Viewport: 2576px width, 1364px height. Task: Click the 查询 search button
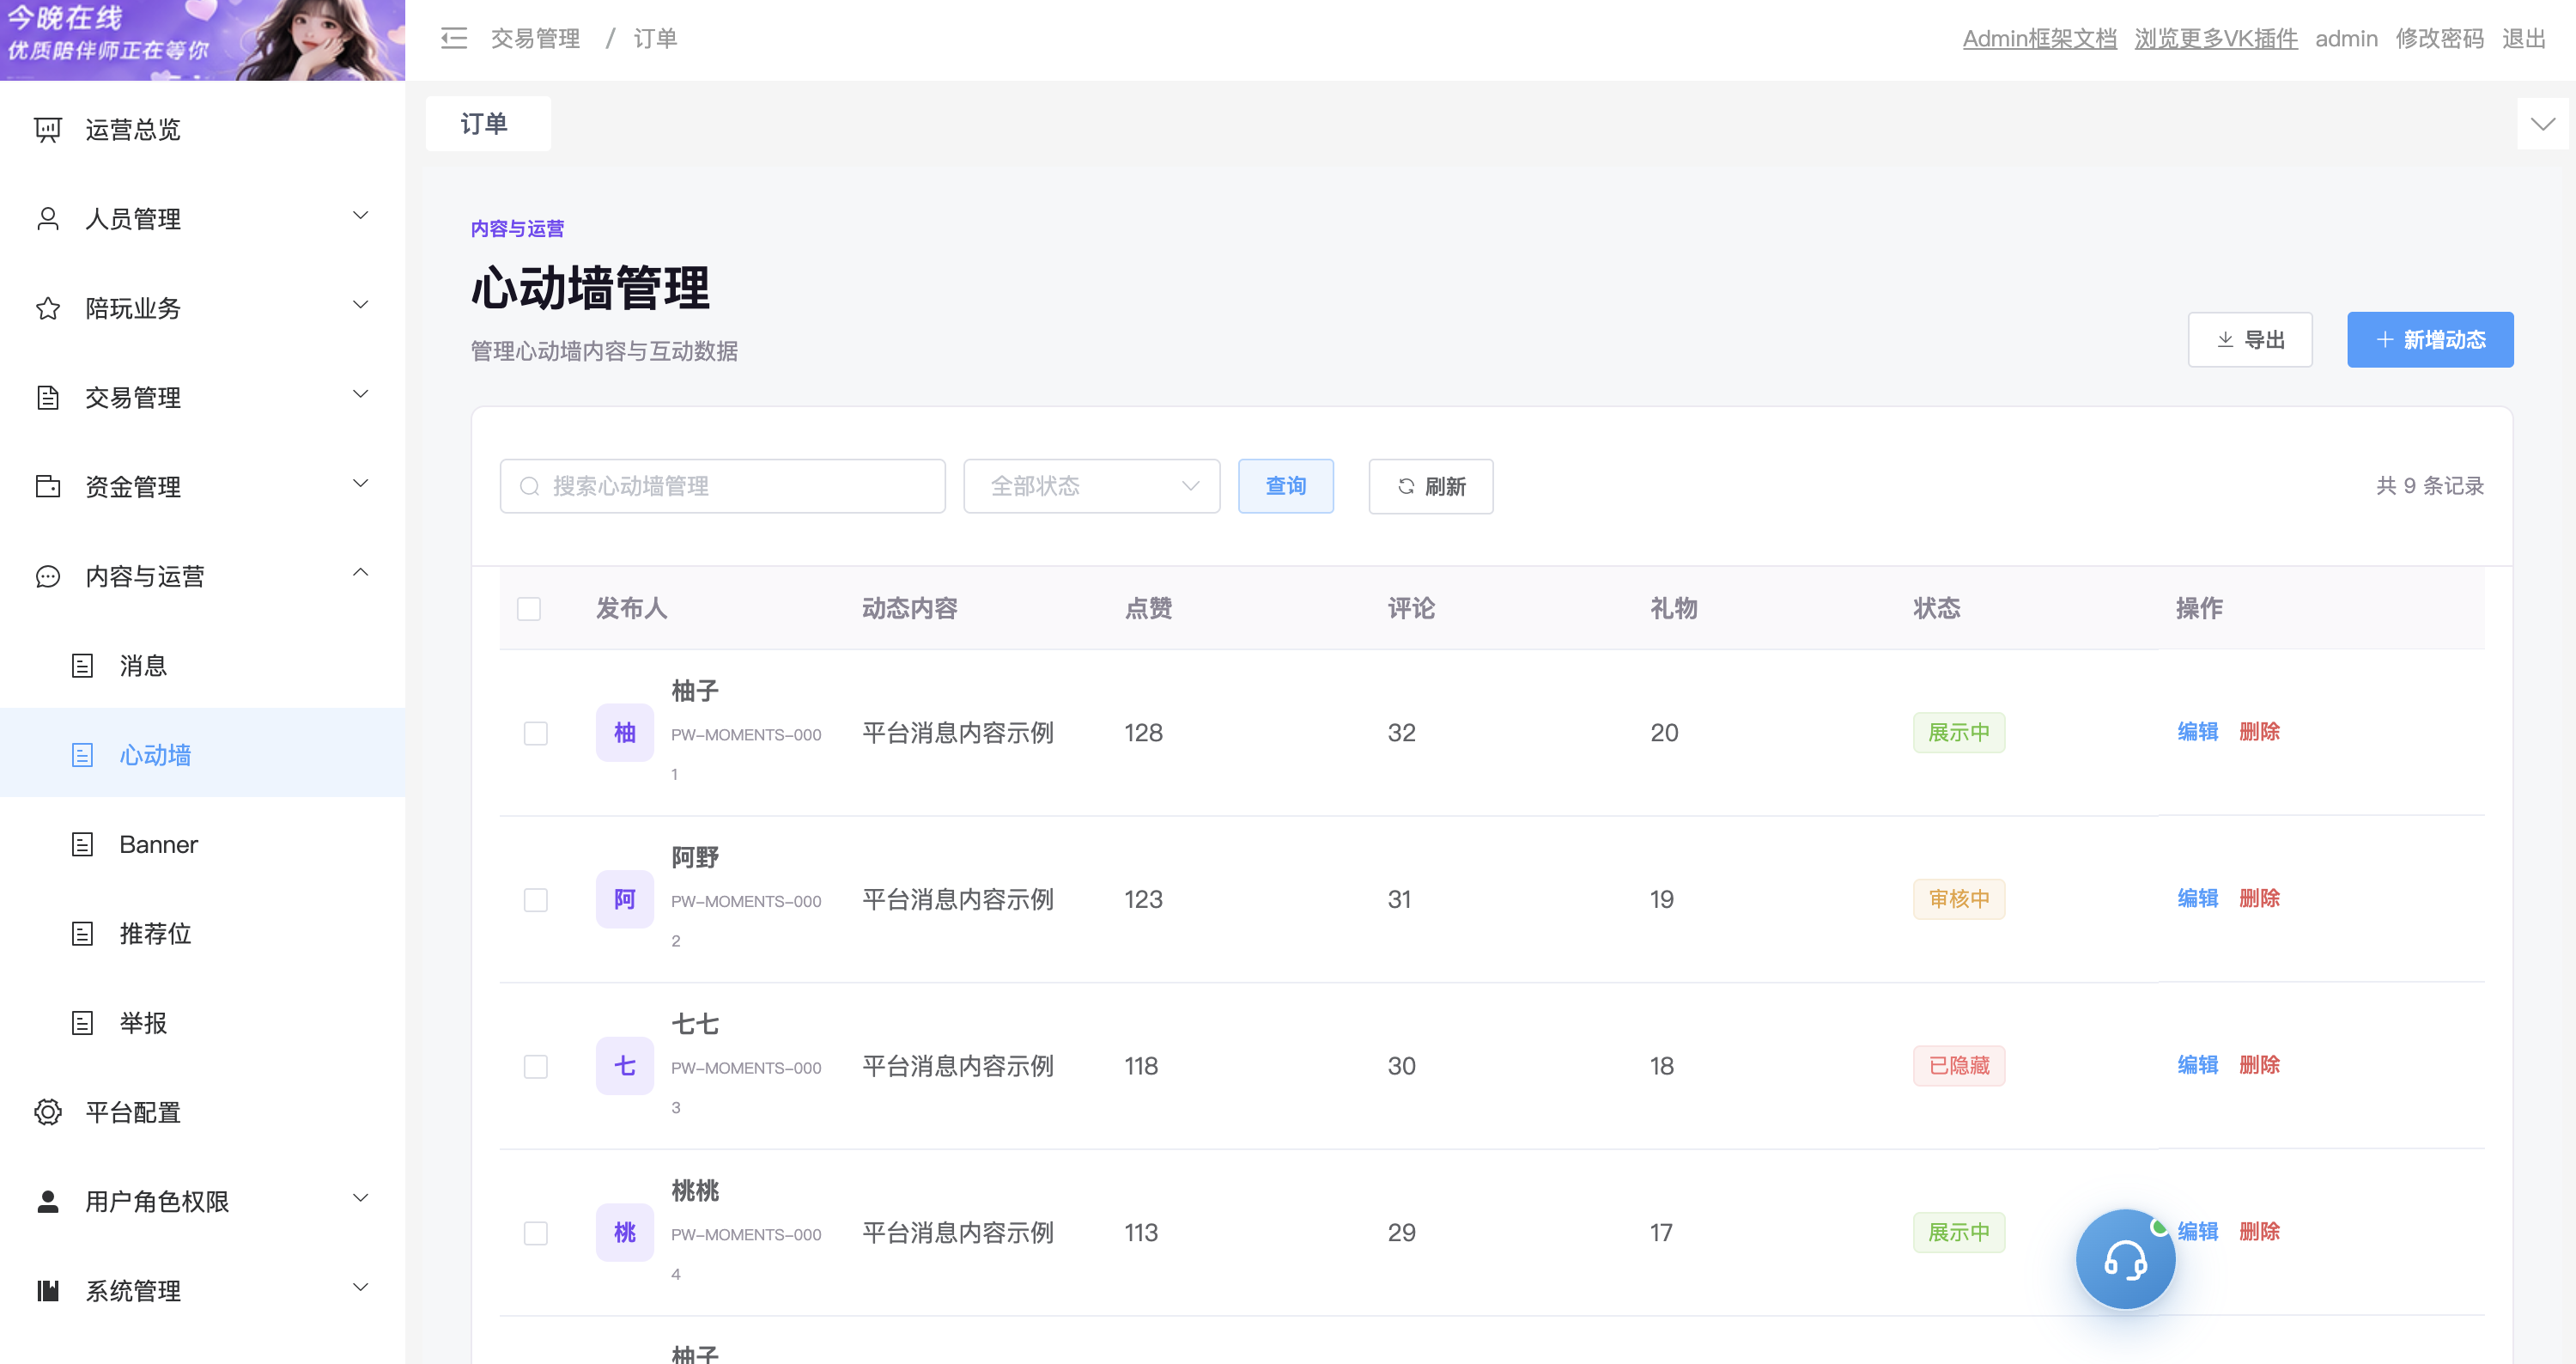1286,486
